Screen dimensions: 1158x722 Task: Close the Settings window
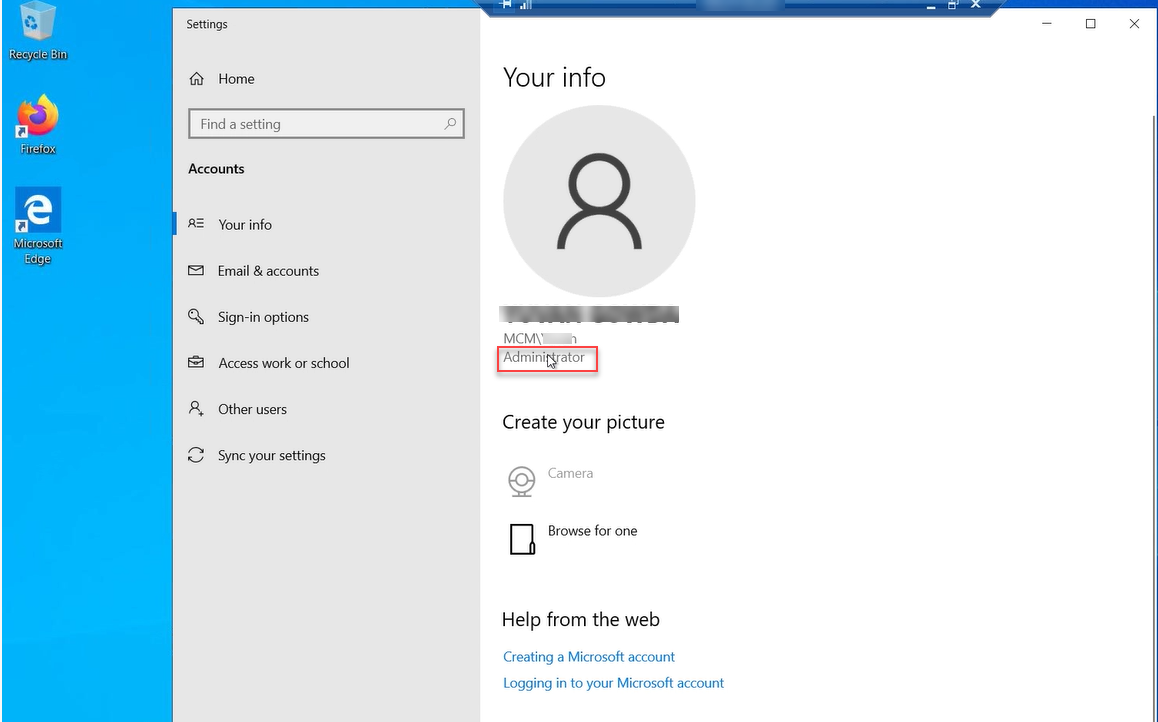click(1134, 24)
